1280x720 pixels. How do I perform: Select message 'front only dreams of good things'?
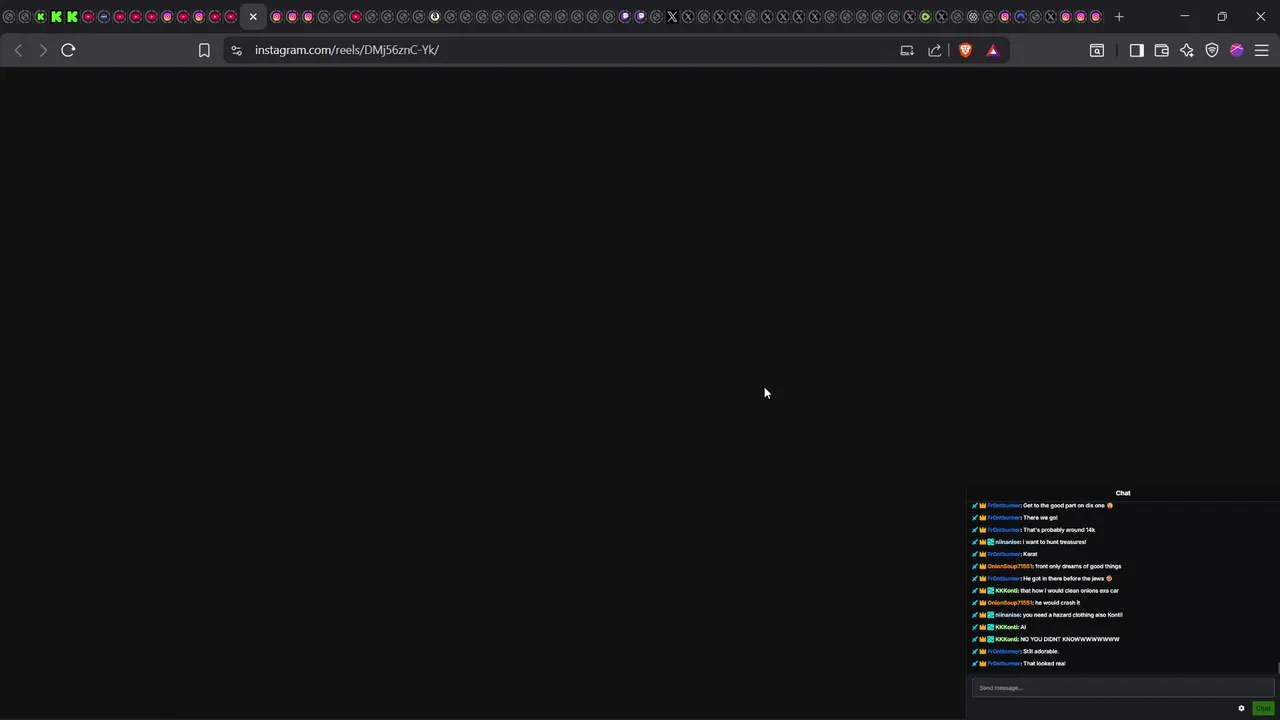tap(1078, 566)
